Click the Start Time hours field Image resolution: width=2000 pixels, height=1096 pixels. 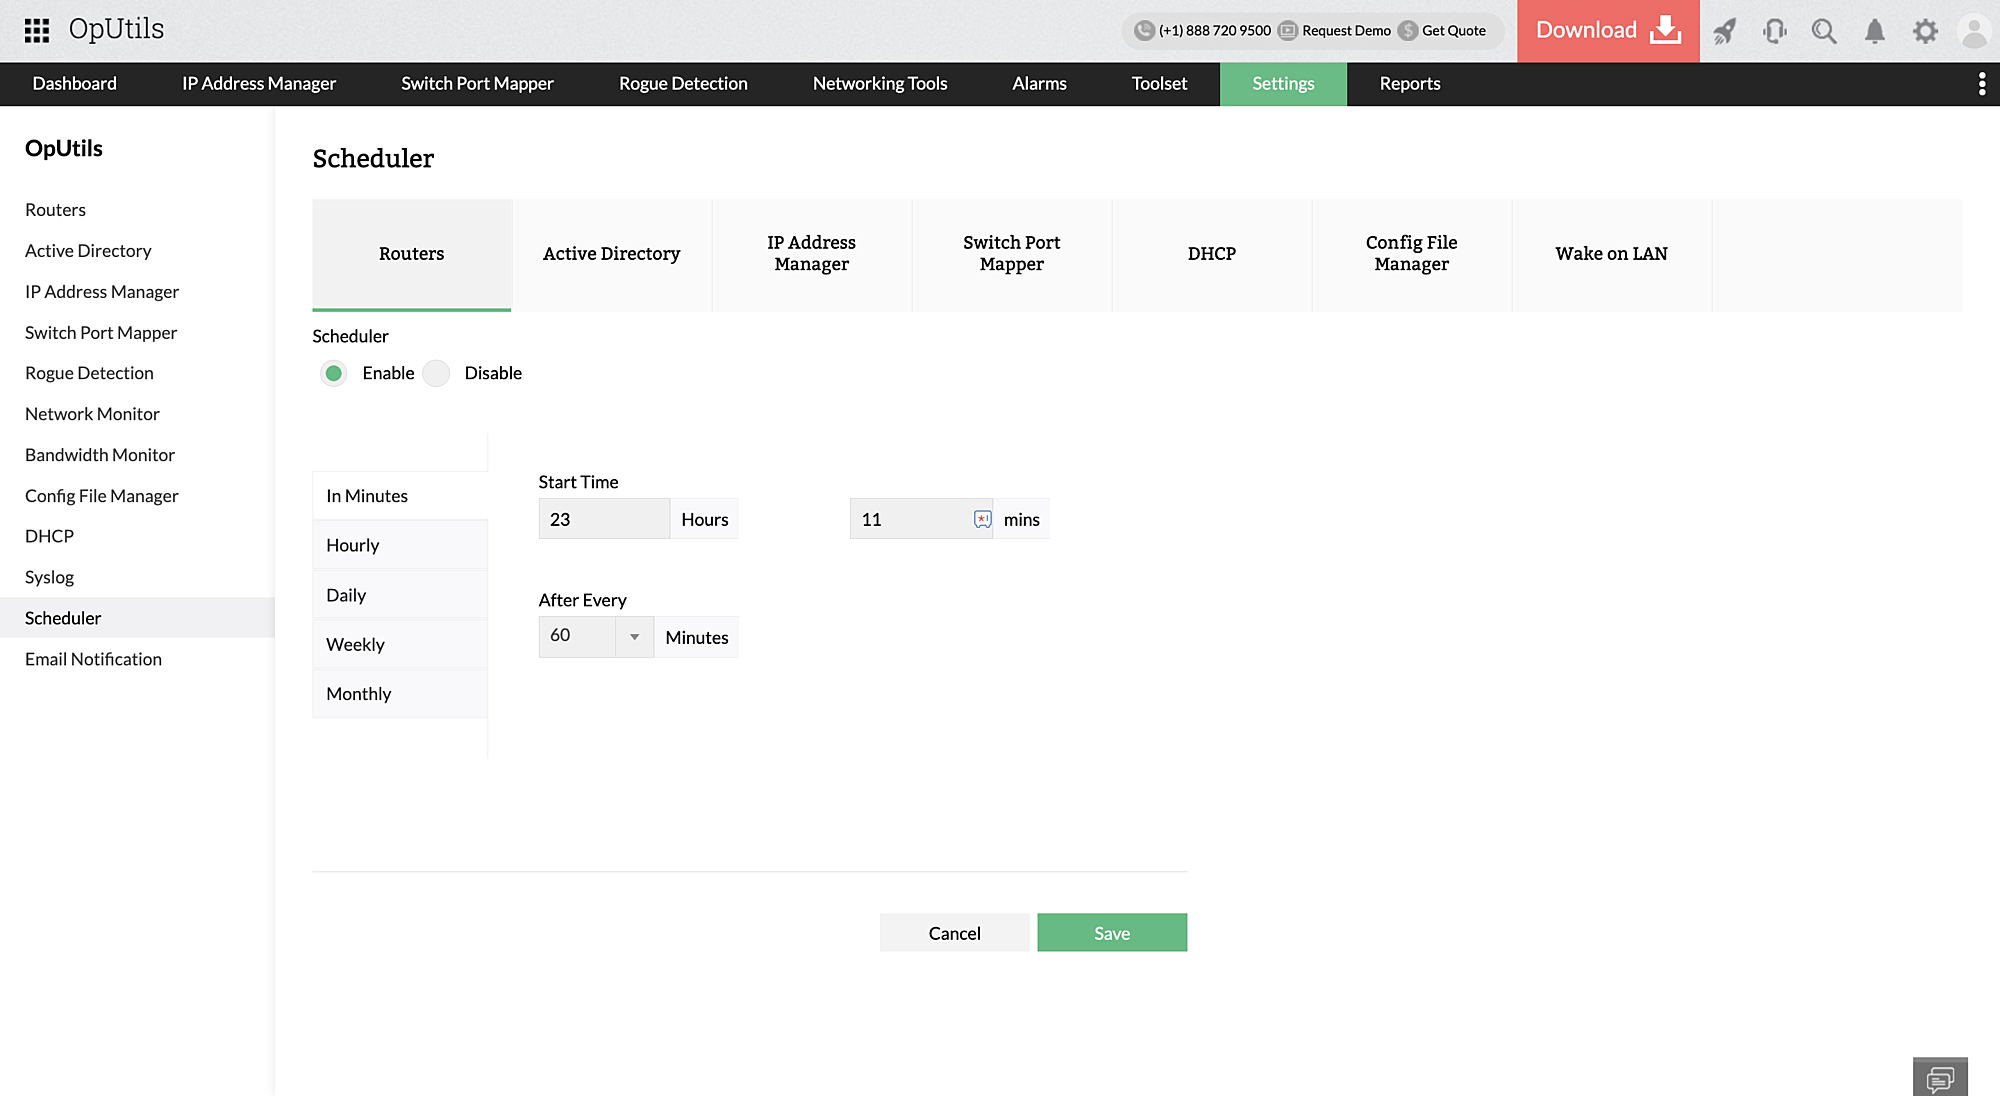603,519
